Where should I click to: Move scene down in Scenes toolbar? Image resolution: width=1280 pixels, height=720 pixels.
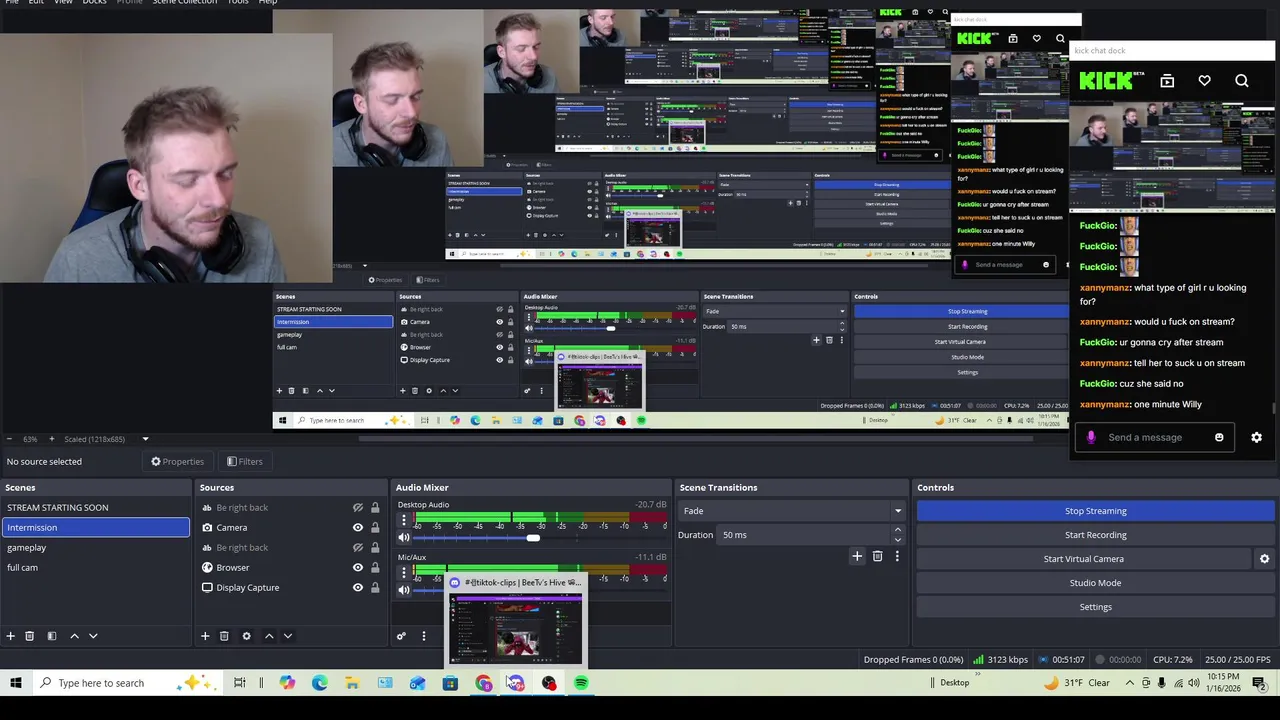(x=93, y=636)
